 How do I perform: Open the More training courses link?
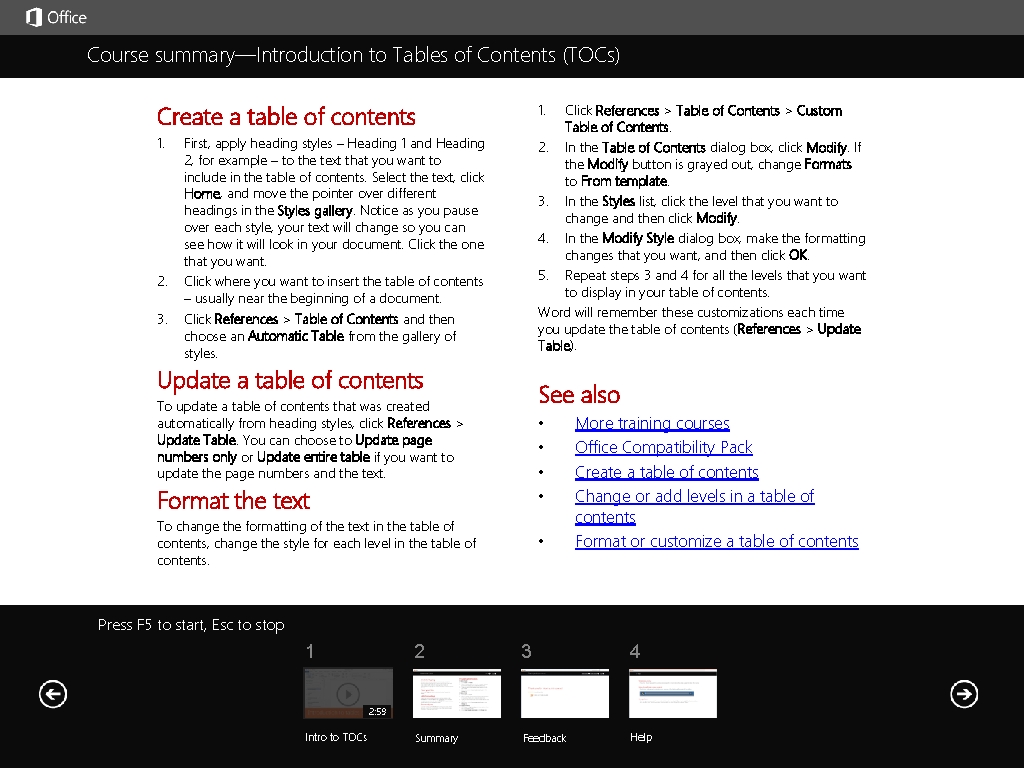pos(652,423)
